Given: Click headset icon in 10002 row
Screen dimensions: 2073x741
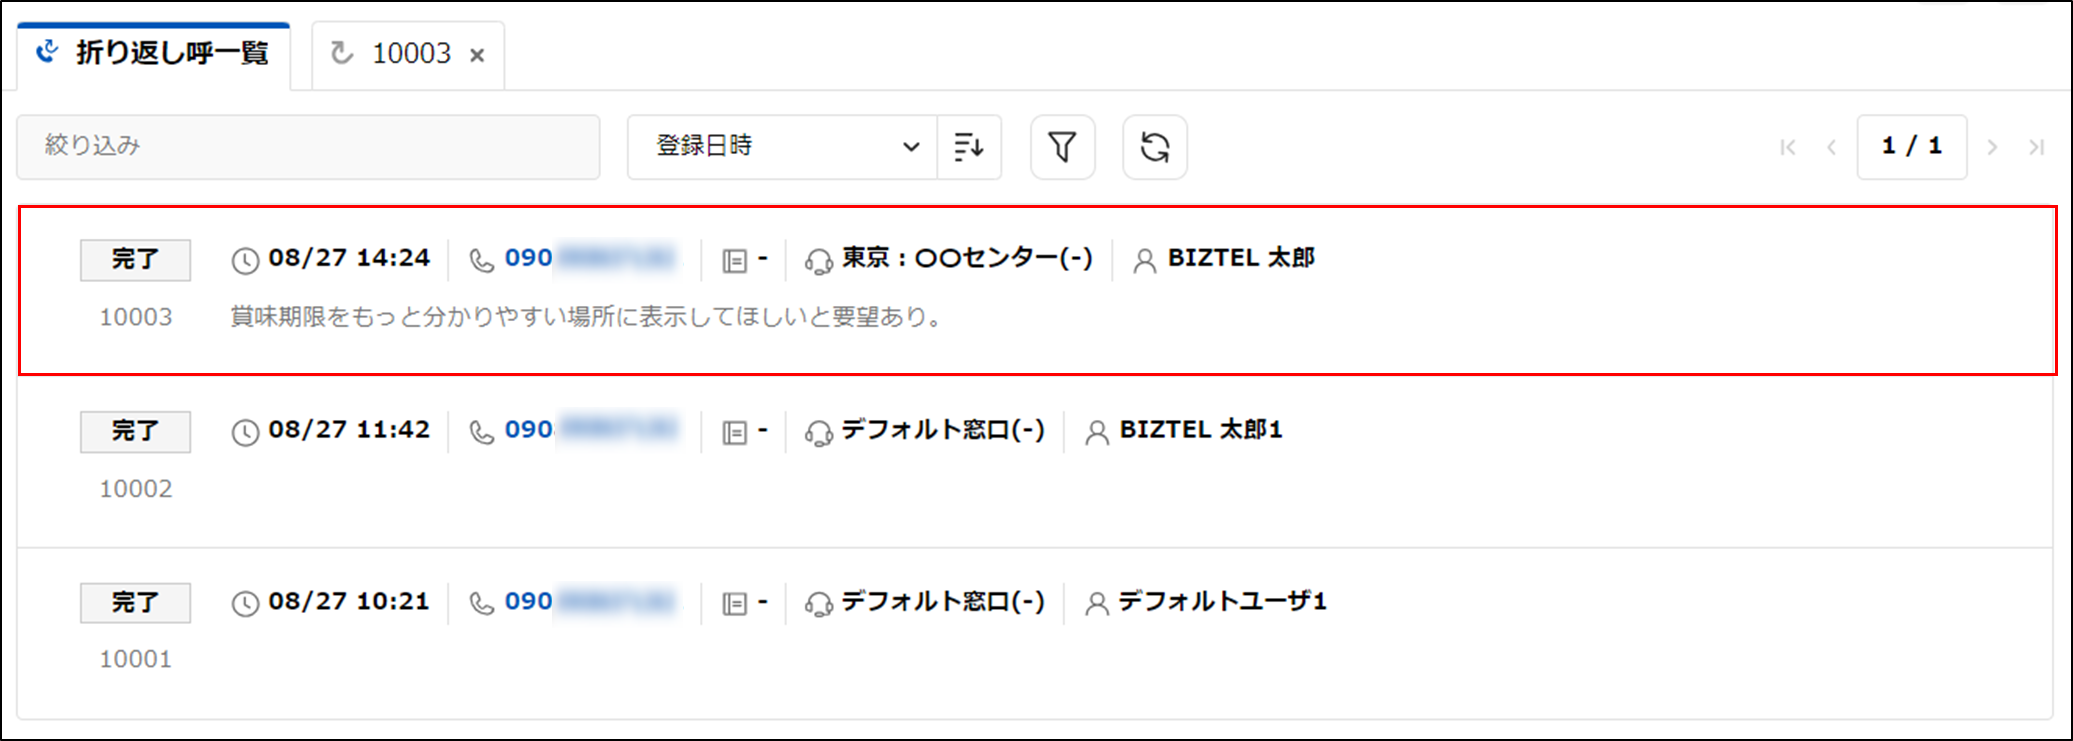Looking at the screenshot, I should [818, 432].
